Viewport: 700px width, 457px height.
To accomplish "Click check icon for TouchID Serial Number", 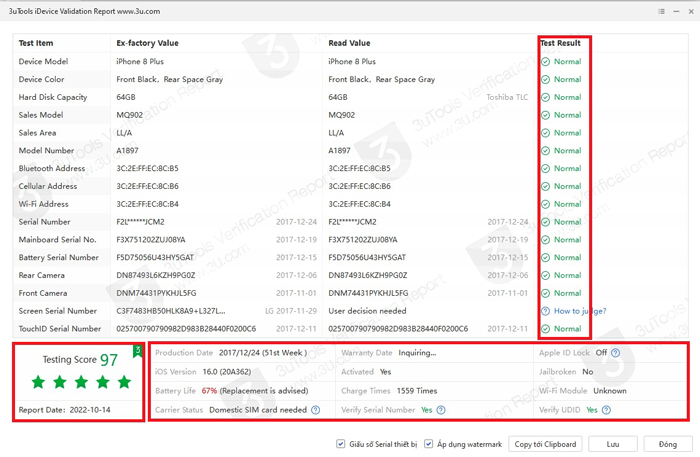I will point(546,329).
